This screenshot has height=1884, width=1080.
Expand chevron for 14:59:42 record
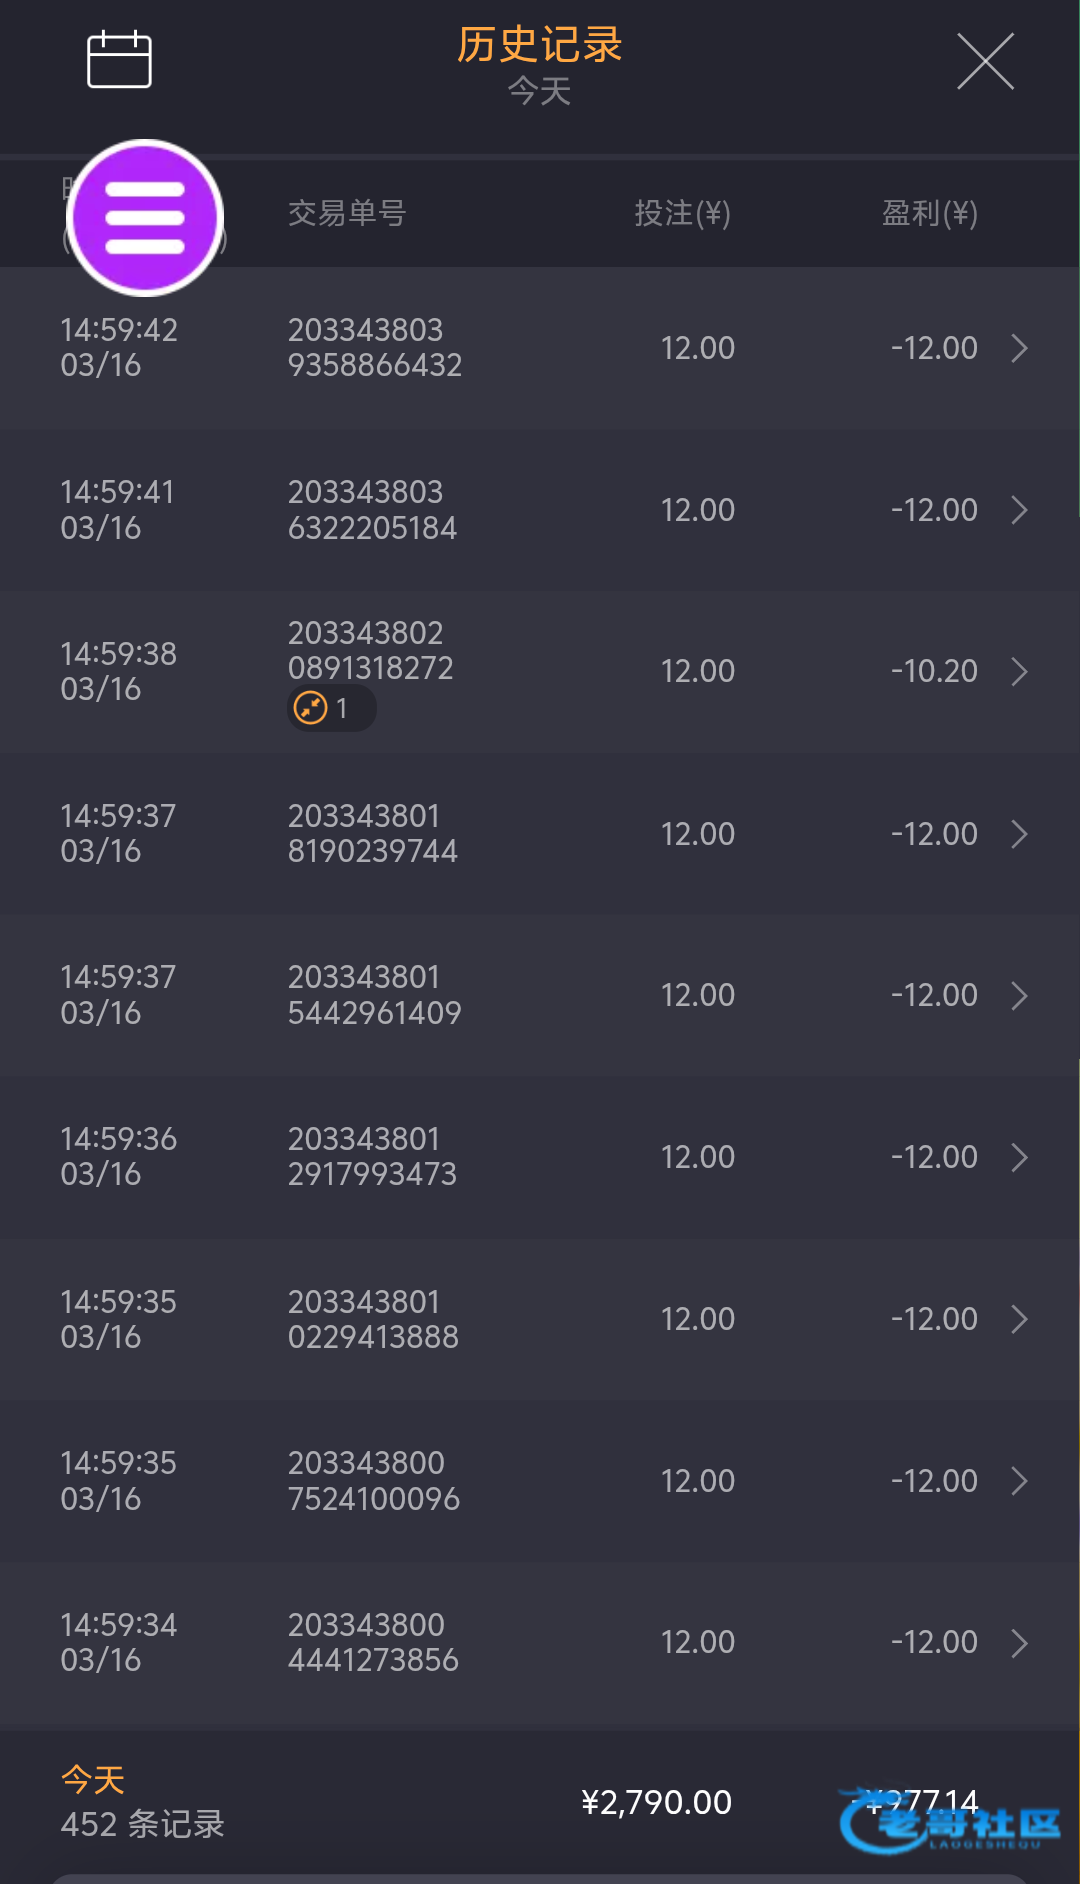pos(1019,348)
